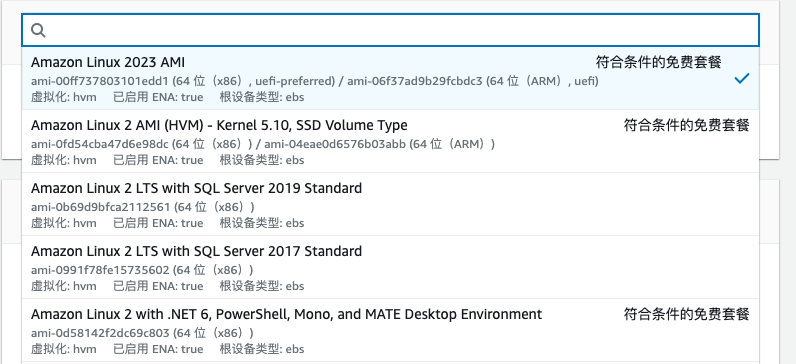Click the AMI ID ami-00ff737803101edd1 text
The image size is (796, 364).
100,81
